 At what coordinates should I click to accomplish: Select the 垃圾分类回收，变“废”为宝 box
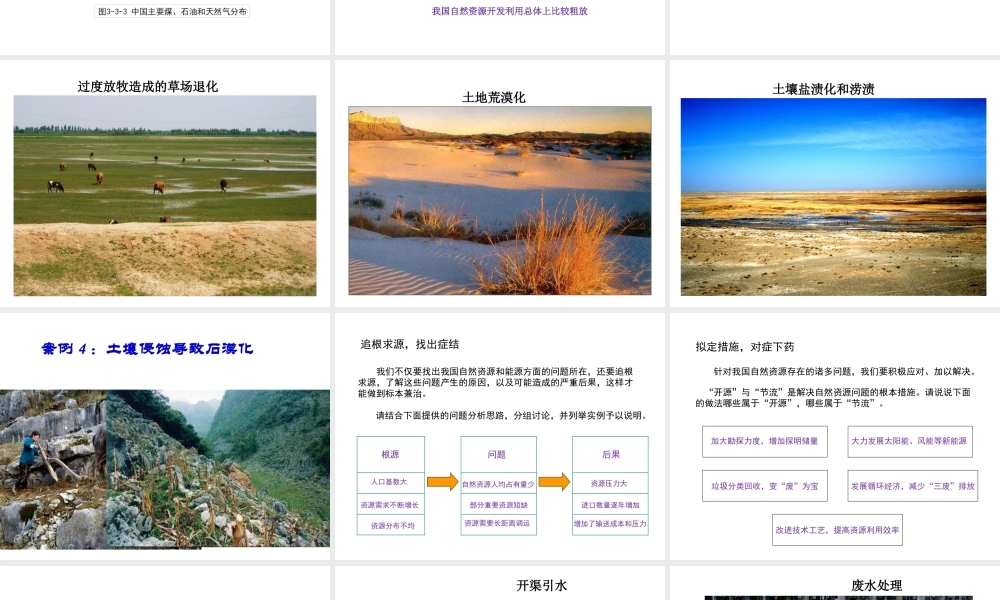765,486
